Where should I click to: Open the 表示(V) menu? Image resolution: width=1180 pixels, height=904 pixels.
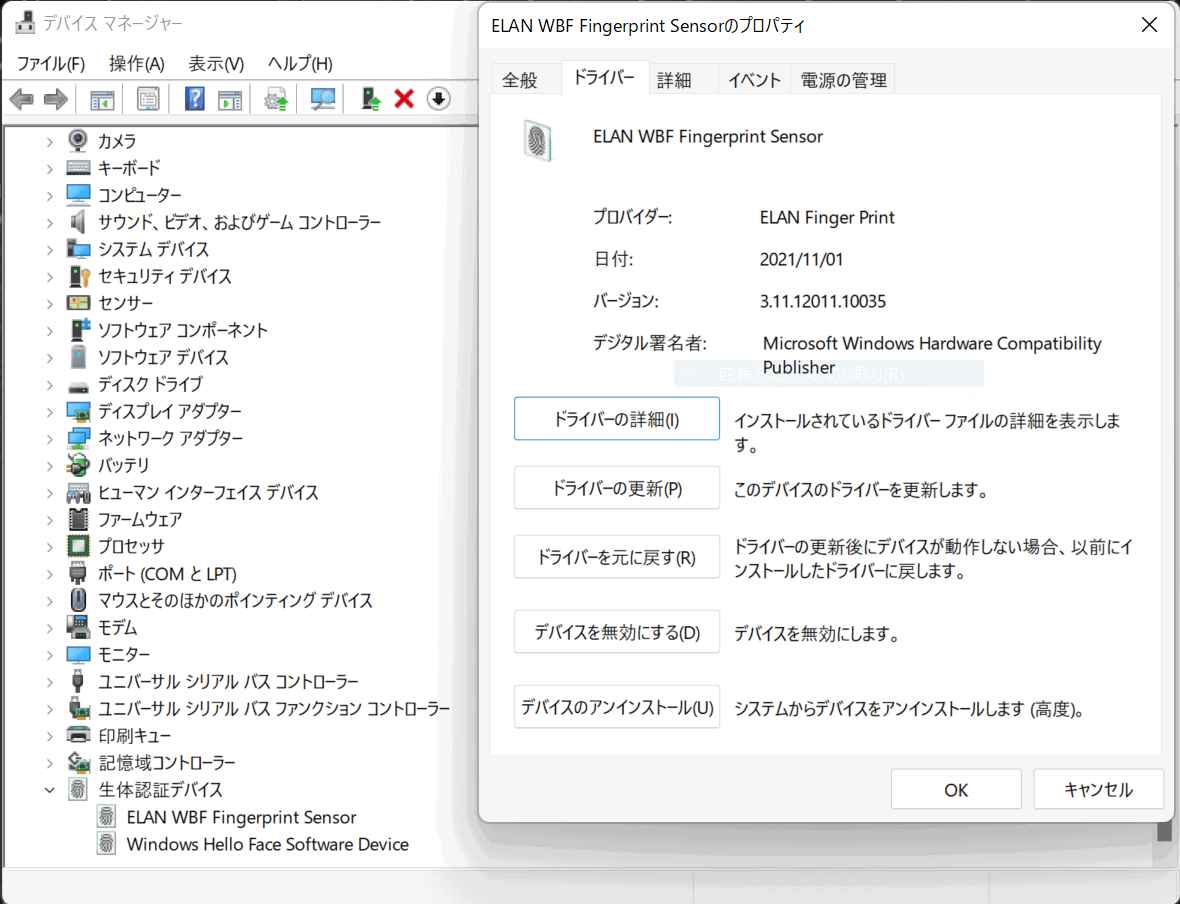216,64
